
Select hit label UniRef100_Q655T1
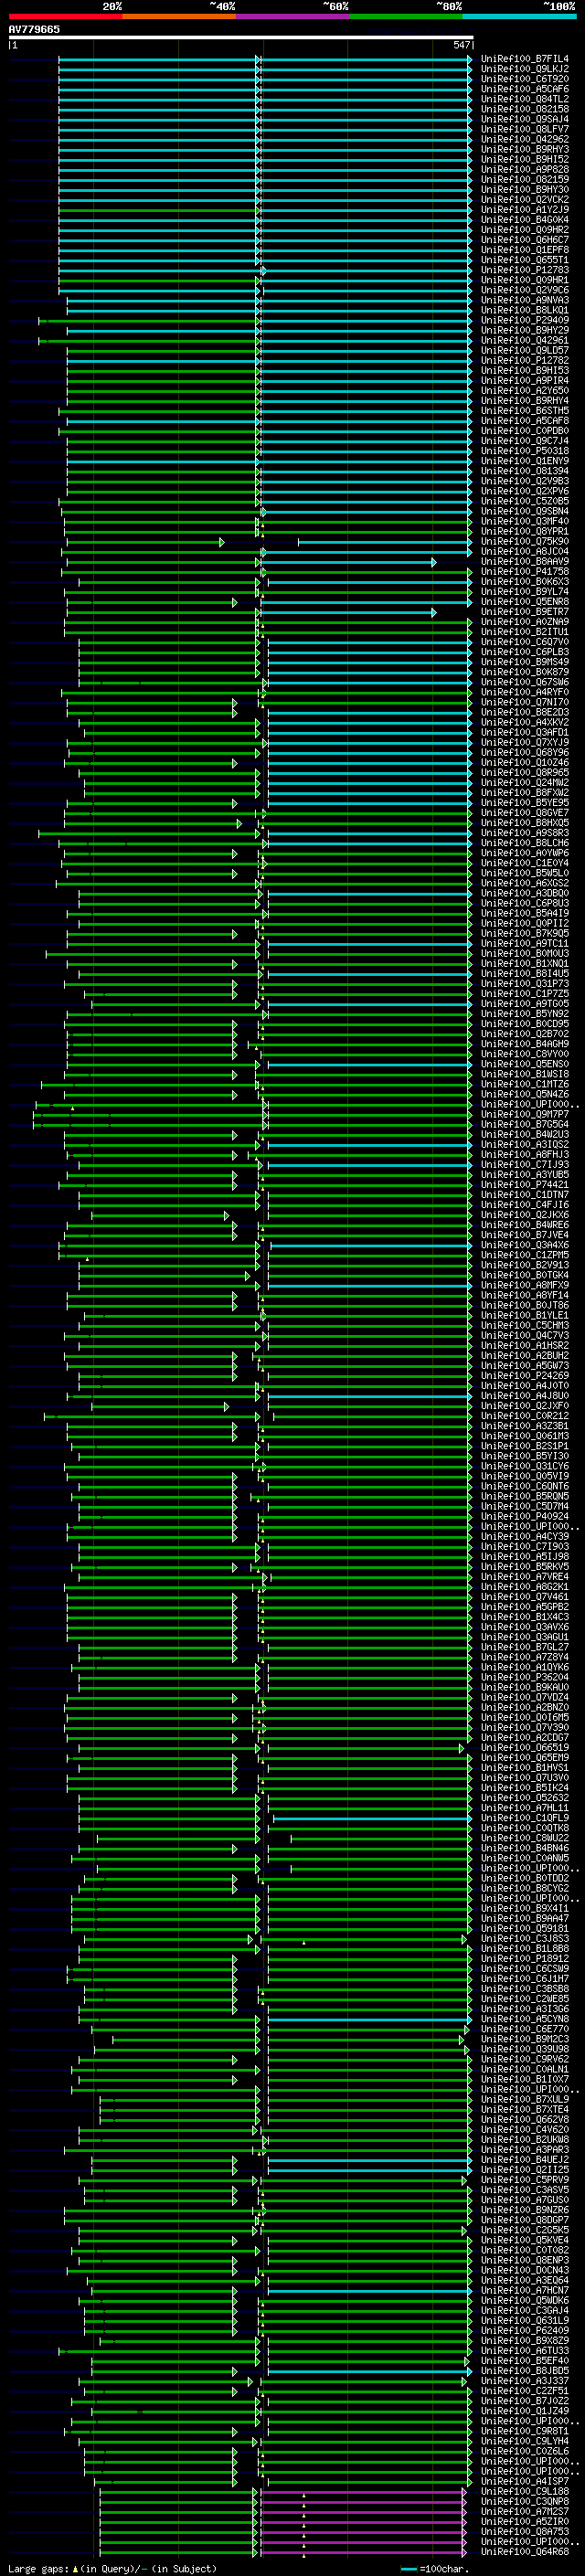tap(524, 260)
